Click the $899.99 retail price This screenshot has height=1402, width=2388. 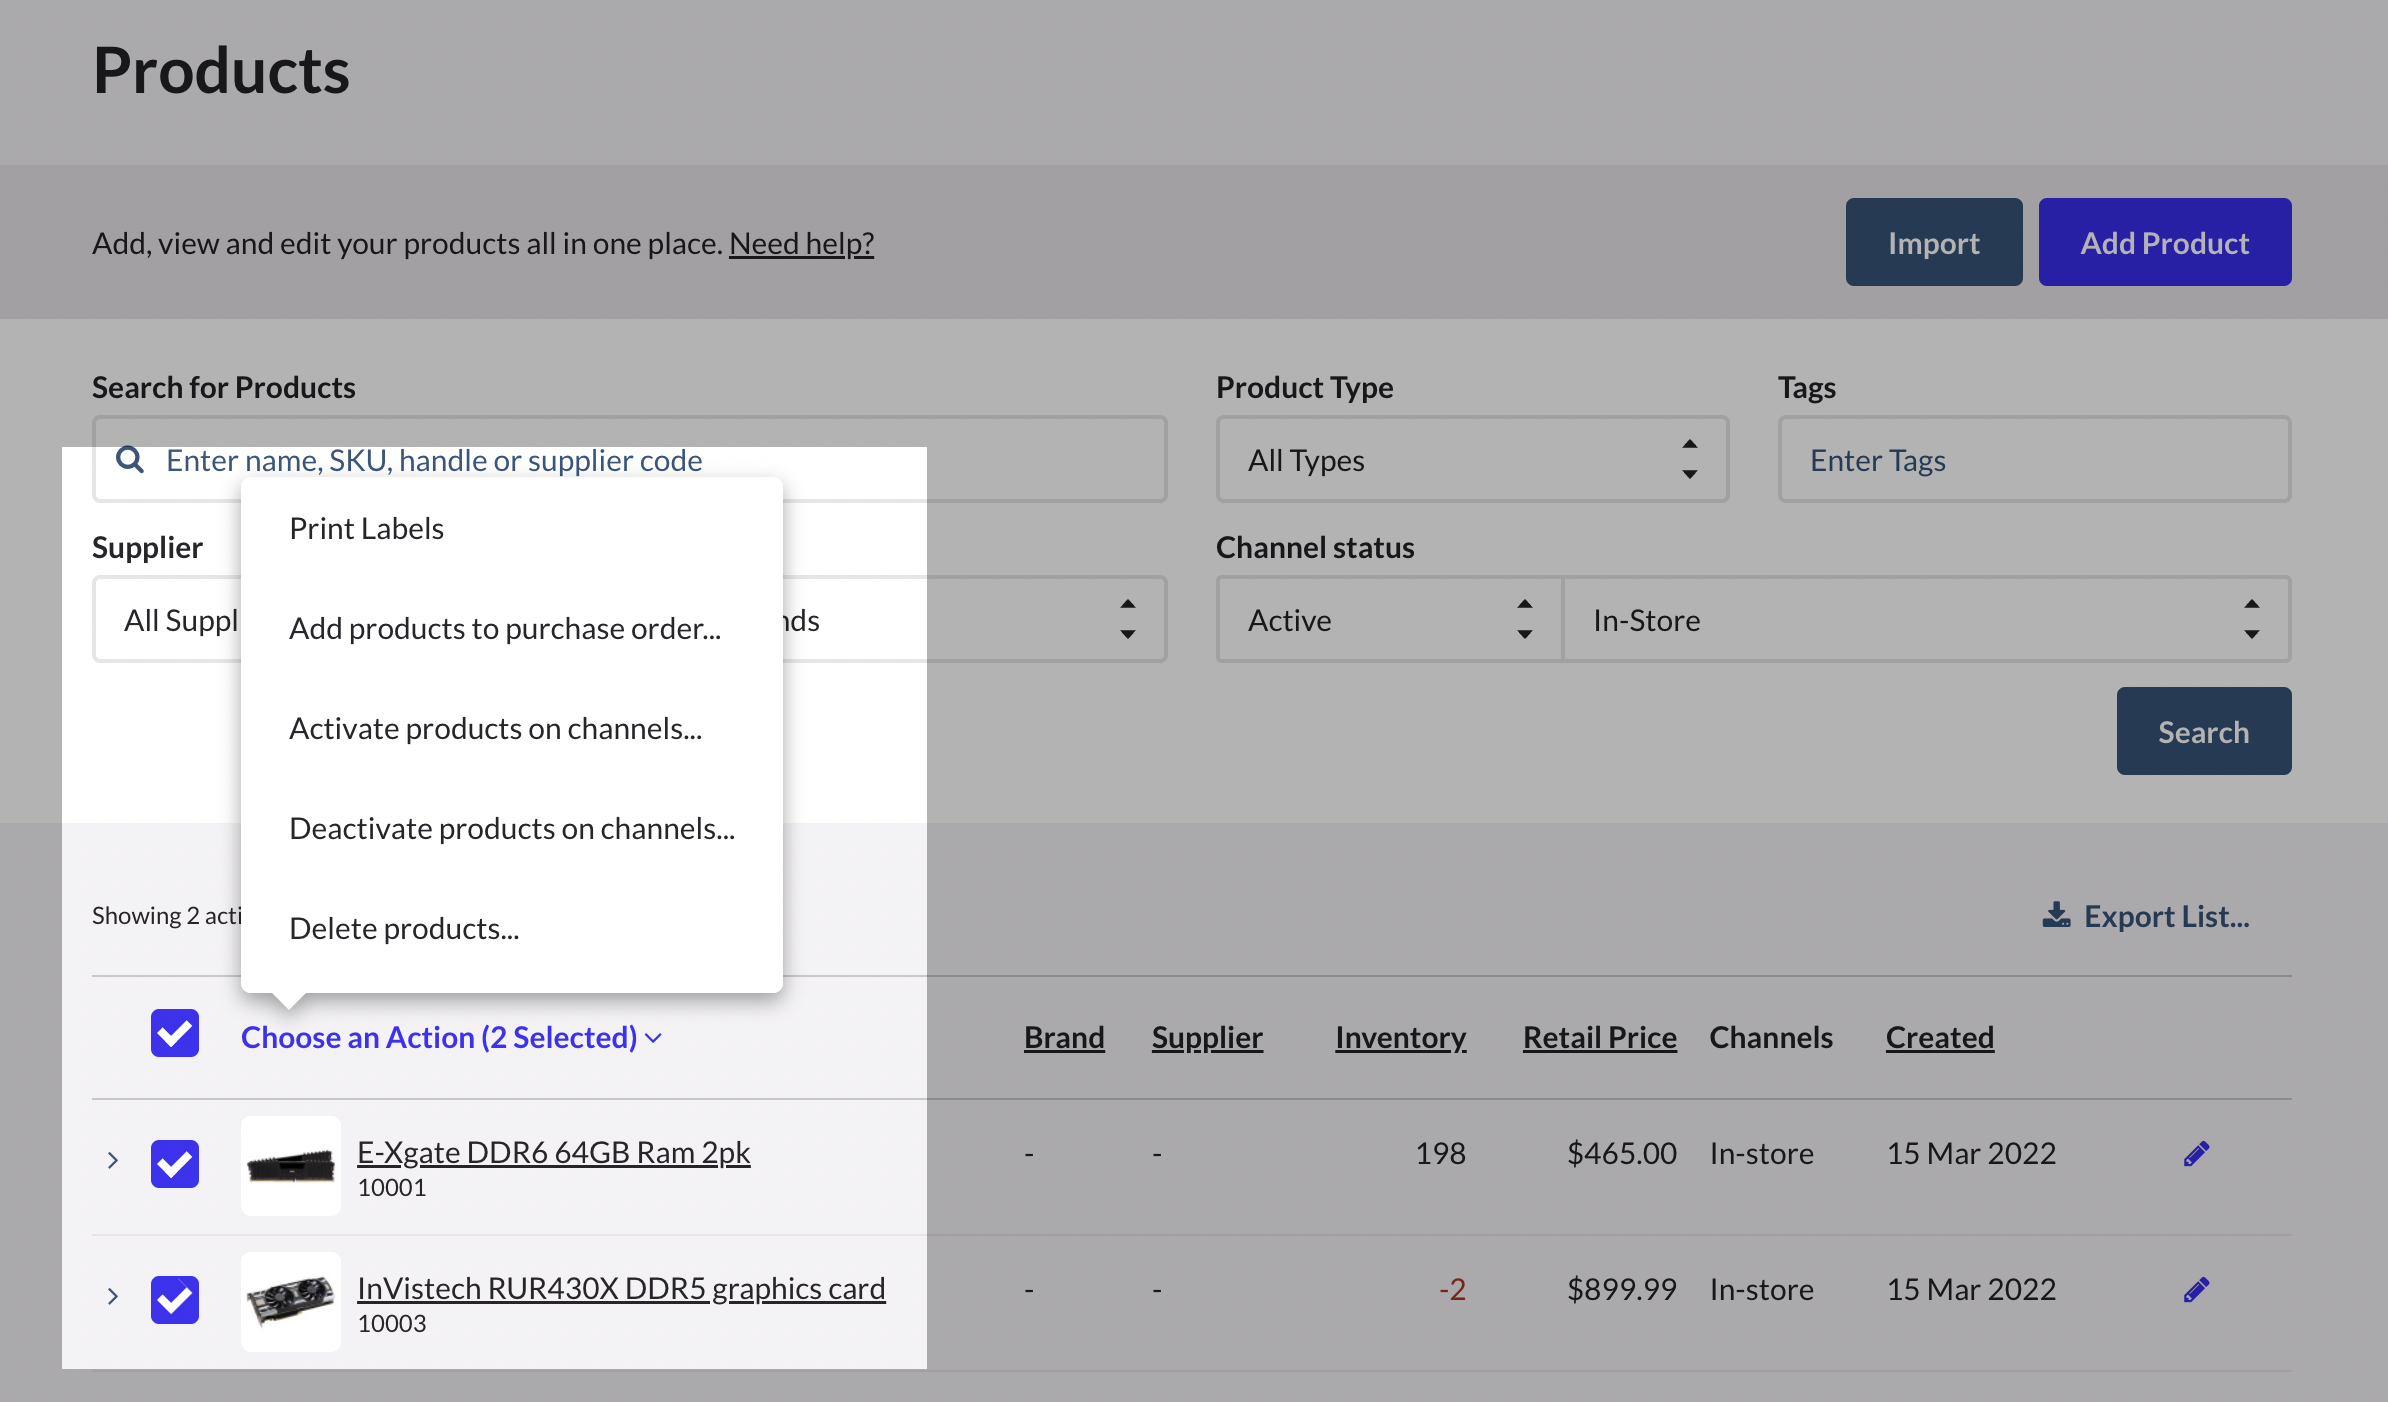click(1622, 1290)
